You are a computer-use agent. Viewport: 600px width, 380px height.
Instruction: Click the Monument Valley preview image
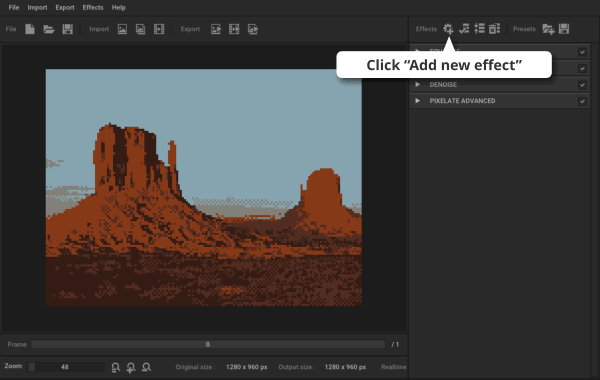pyautogui.click(x=204, y=188)
